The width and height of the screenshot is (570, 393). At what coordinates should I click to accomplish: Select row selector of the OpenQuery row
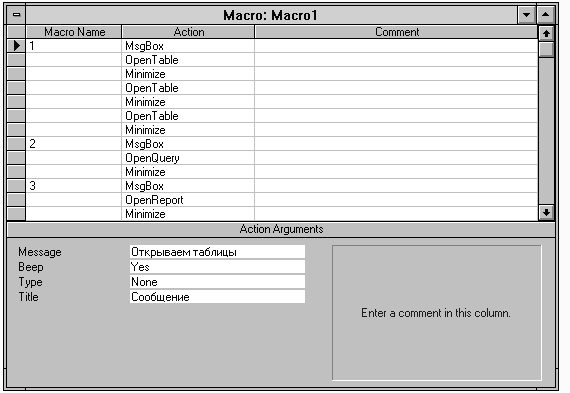16,158
